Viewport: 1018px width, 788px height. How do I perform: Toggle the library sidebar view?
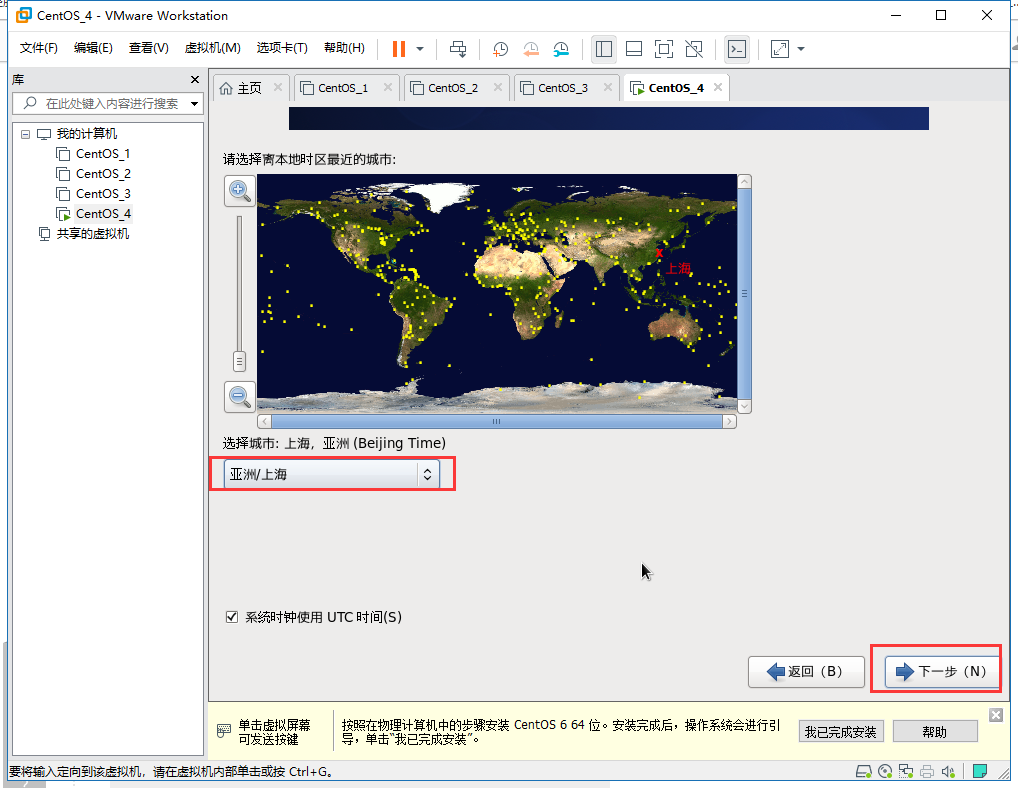tap(604, 49)
